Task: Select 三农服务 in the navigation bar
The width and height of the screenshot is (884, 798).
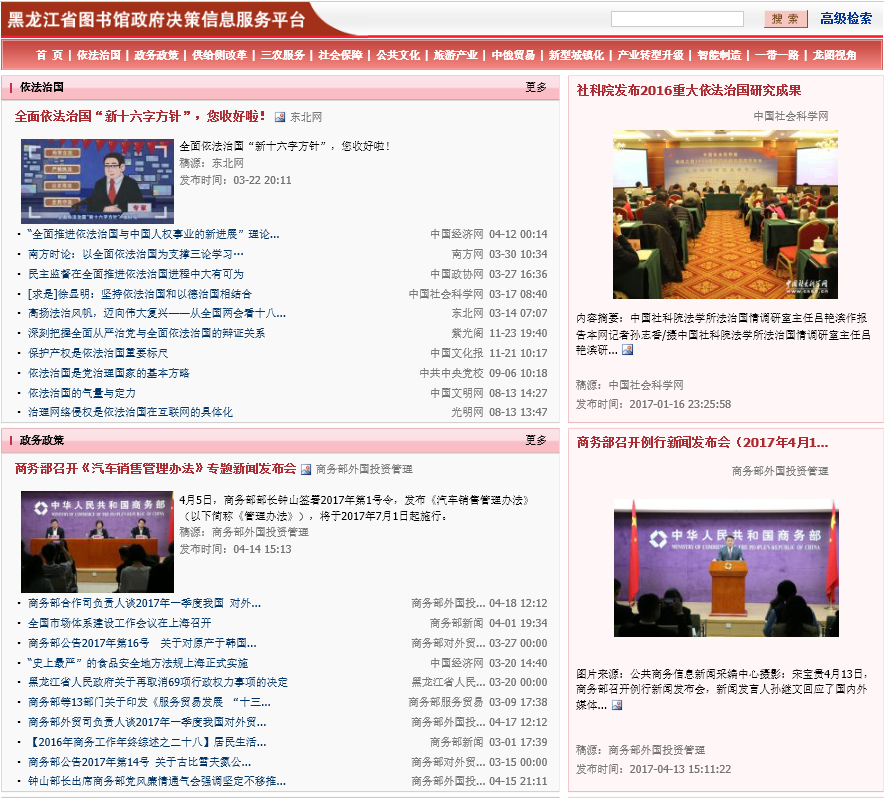Action: pos(282,55)
